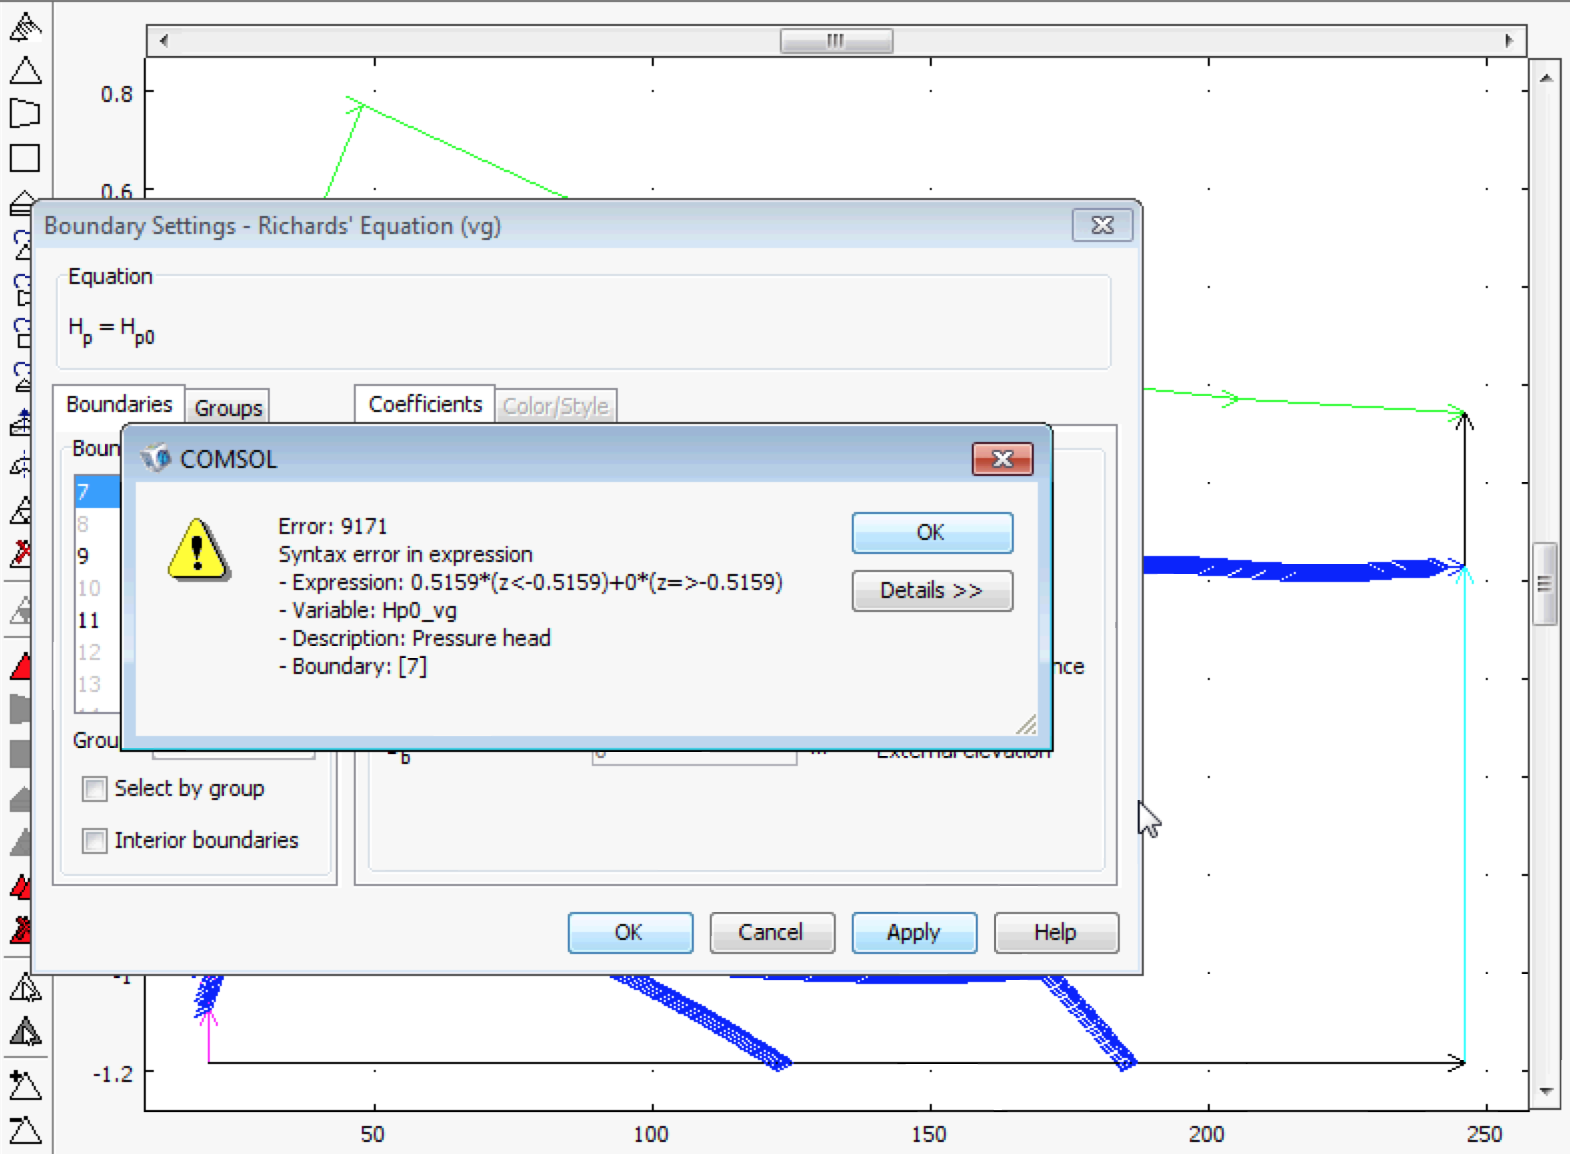
Task: Click the gray triangle with cursor icon
Action: tap(25, 1032)
